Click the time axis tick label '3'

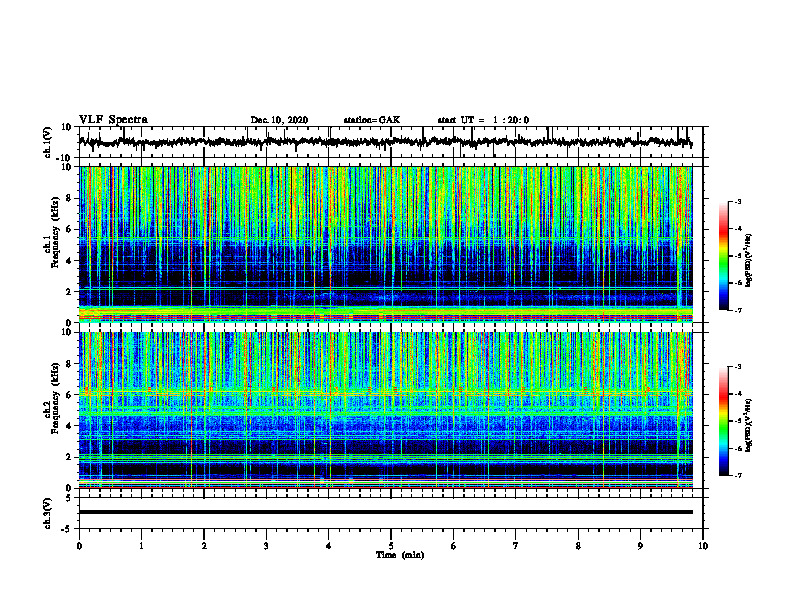[266, 546]
